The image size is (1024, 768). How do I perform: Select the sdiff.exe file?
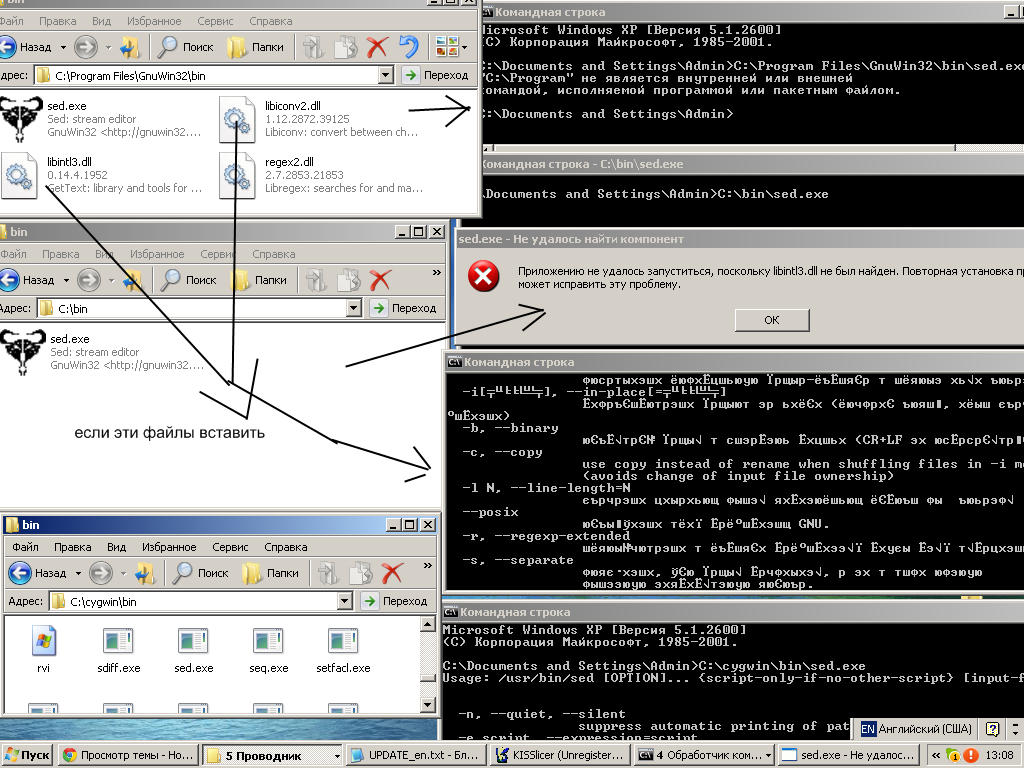tap(118, 649)
